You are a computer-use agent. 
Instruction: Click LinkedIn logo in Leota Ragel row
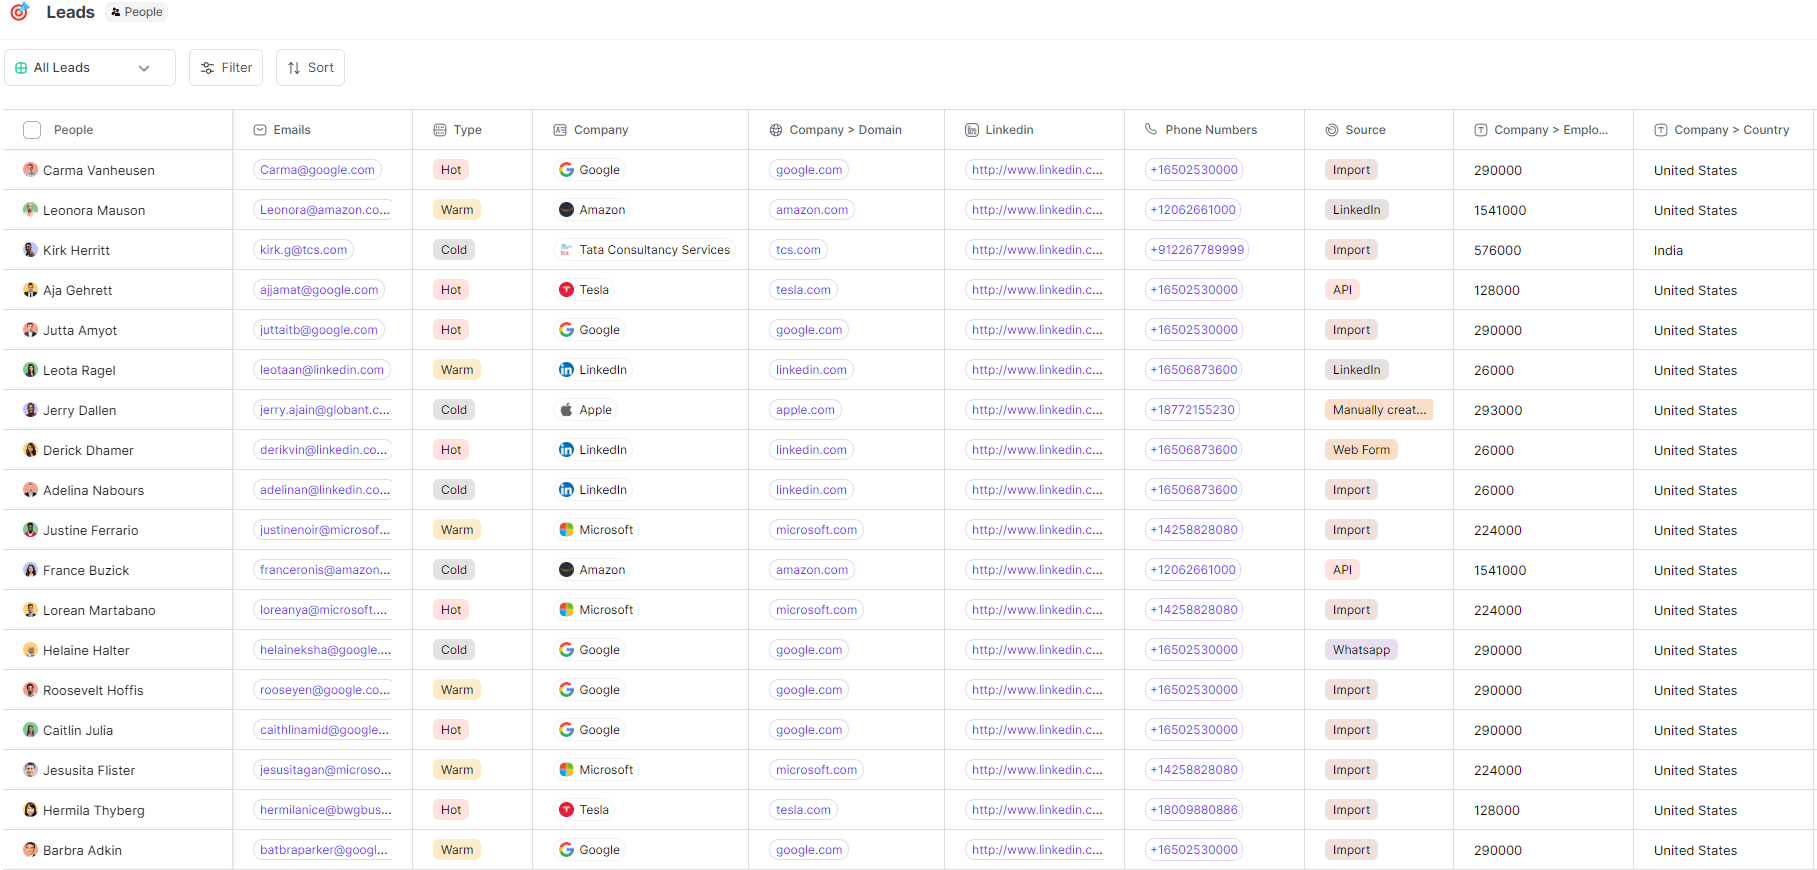pyautogui.click(x=566, y=370)
